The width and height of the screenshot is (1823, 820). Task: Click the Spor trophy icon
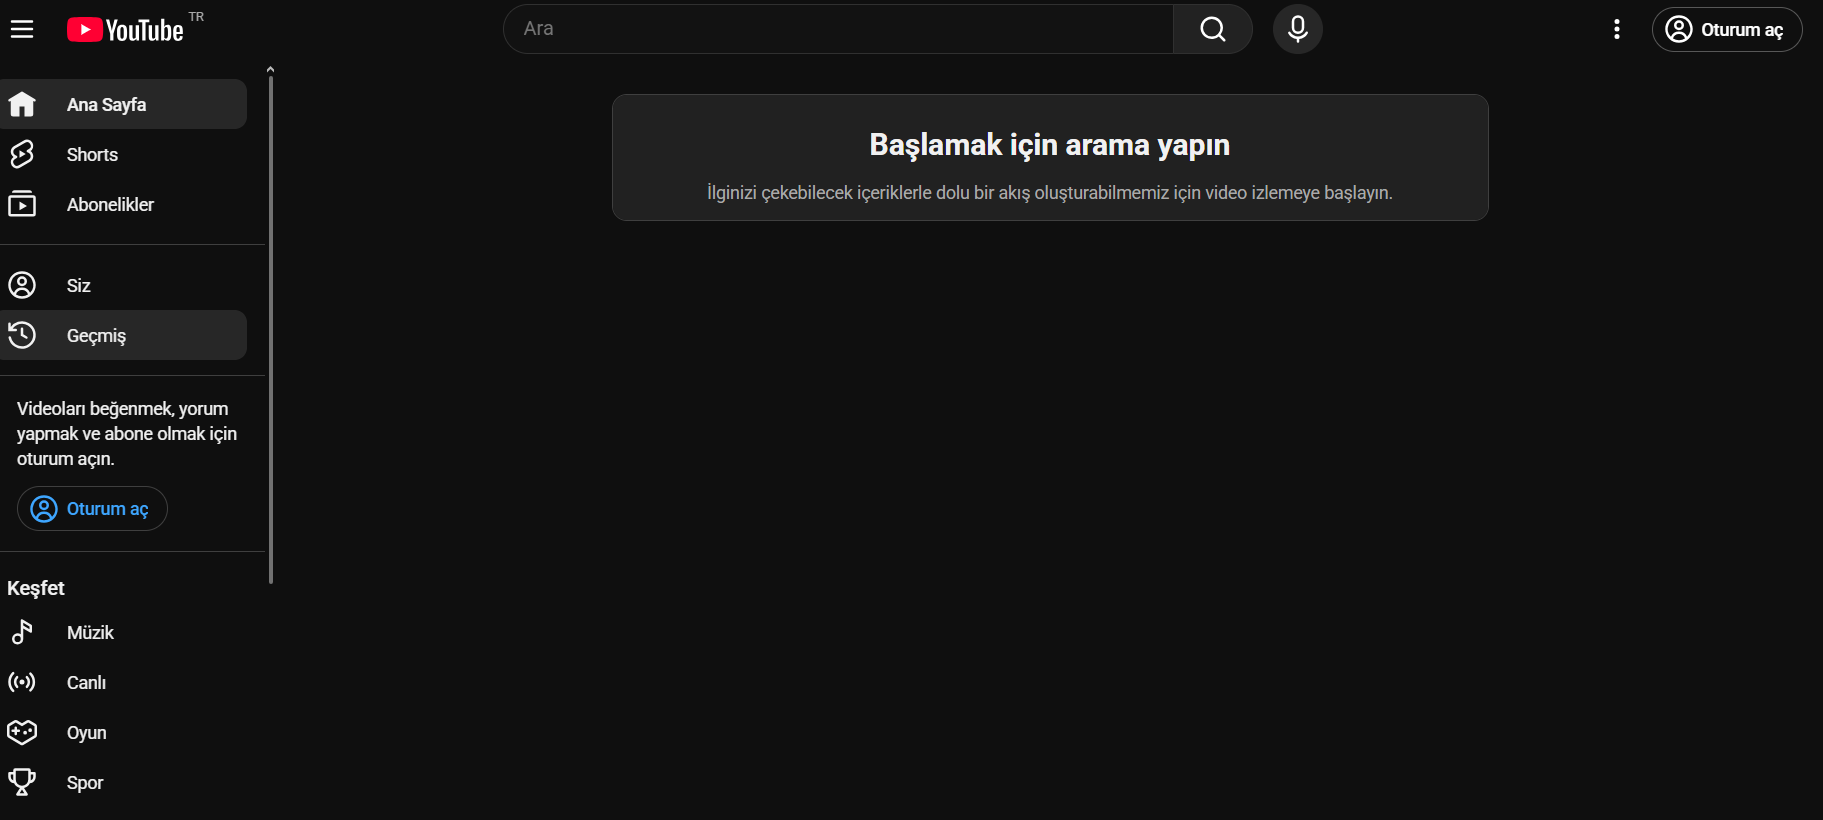22,782
